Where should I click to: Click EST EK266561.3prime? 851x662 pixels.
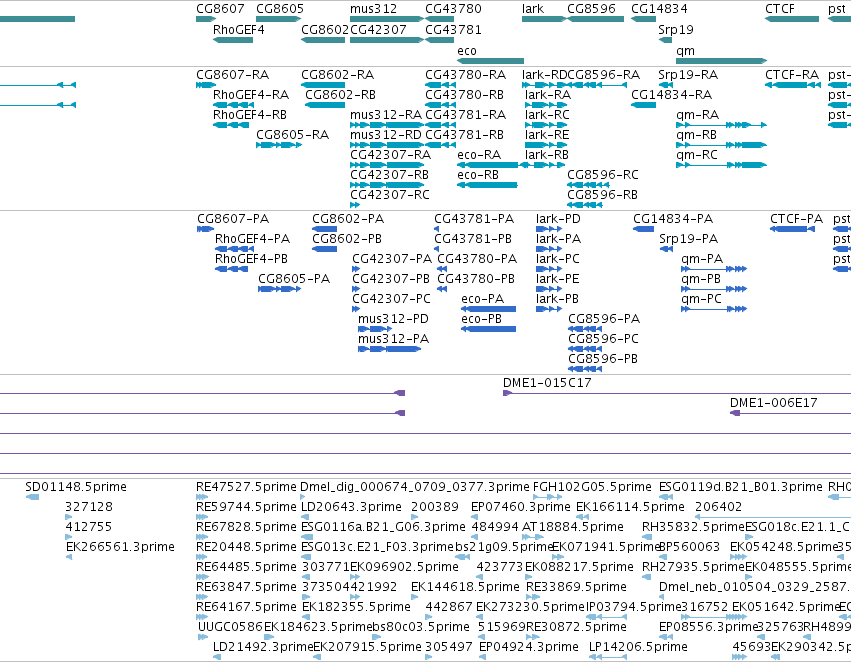pyautogui.click(x=69, y=557)
